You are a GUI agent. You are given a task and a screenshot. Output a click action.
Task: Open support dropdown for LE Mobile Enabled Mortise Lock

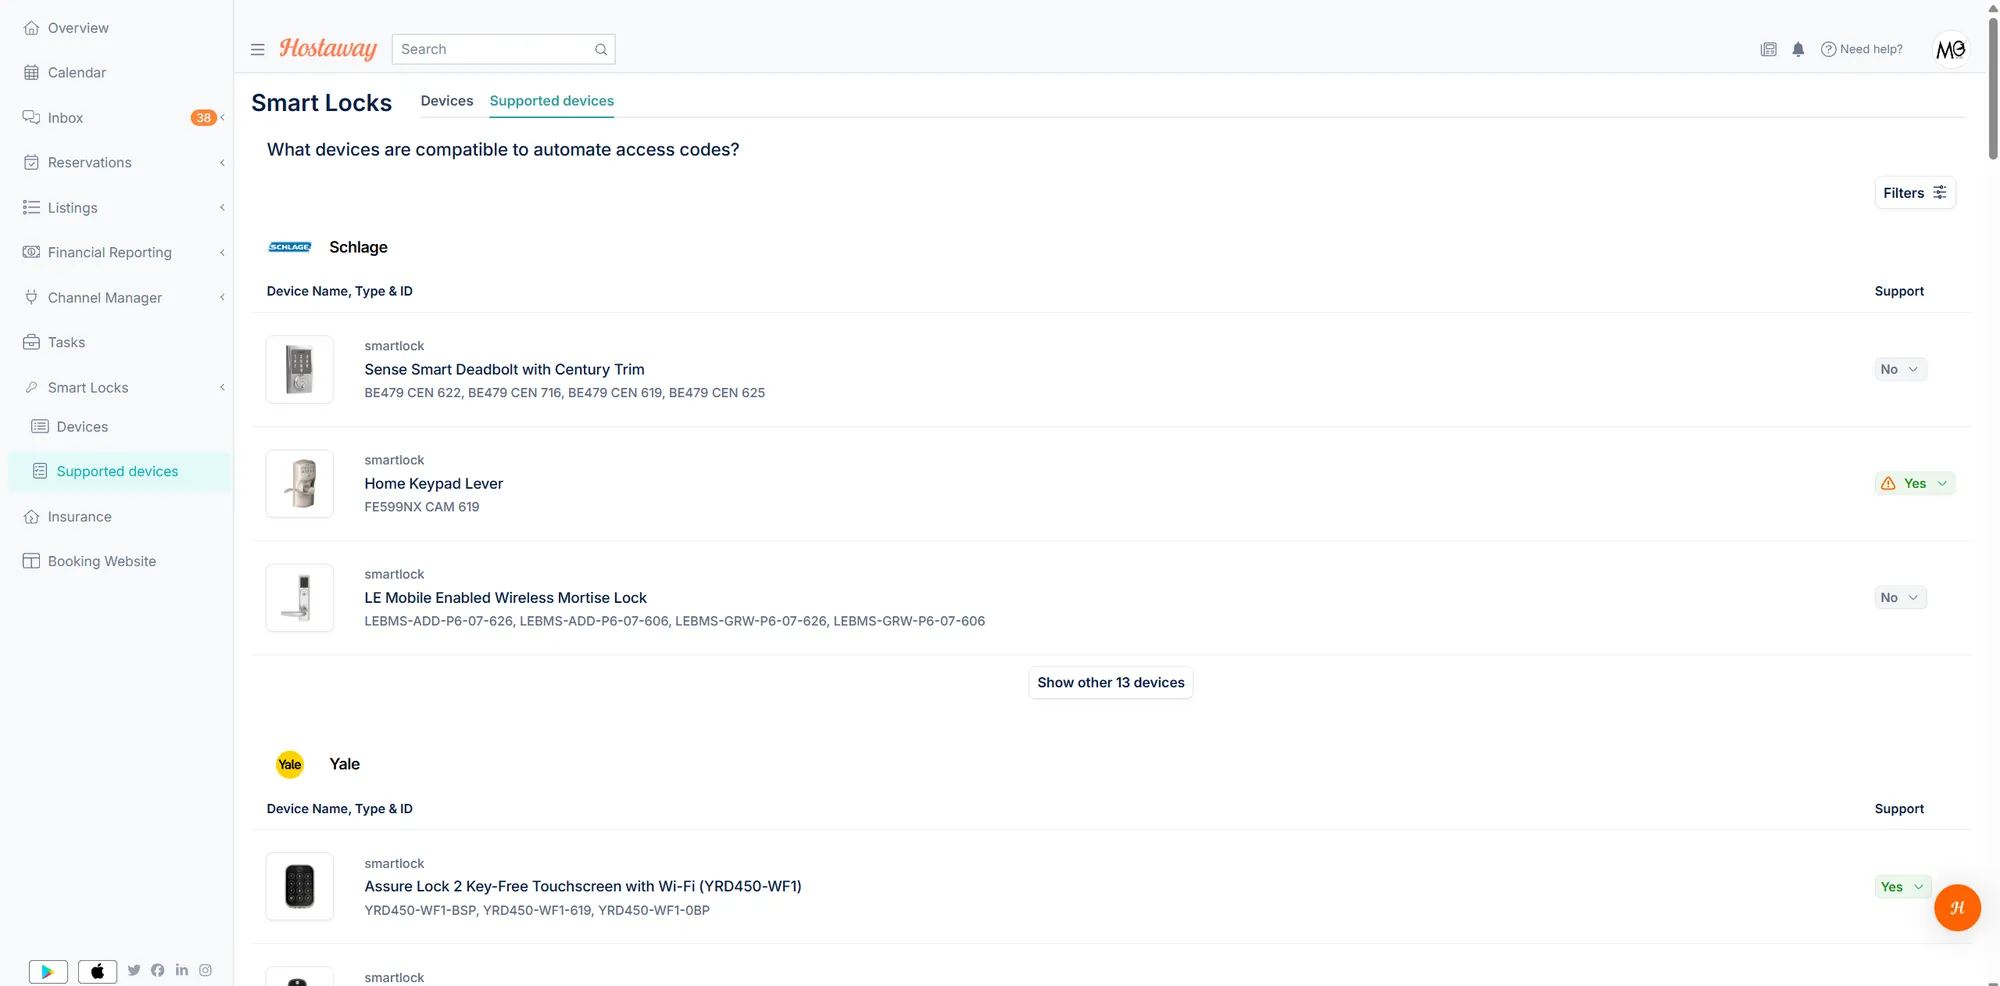pyautogui.click(x=1900, y=597)
